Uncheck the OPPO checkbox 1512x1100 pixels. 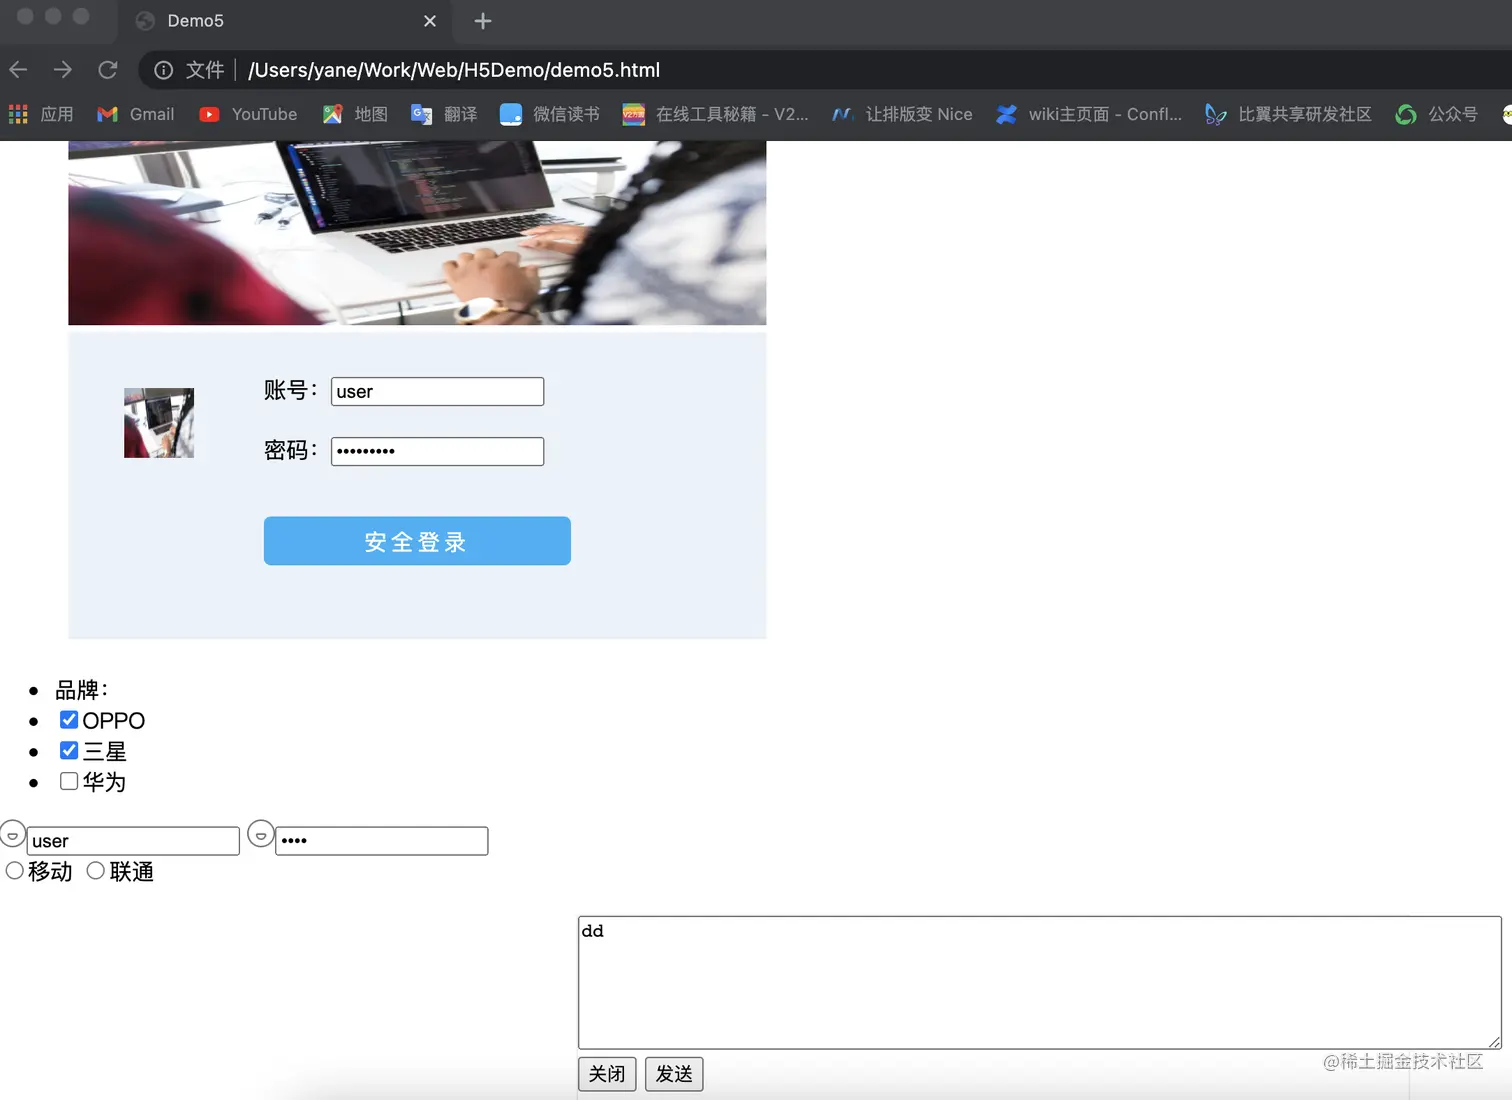tap(68, 719)
